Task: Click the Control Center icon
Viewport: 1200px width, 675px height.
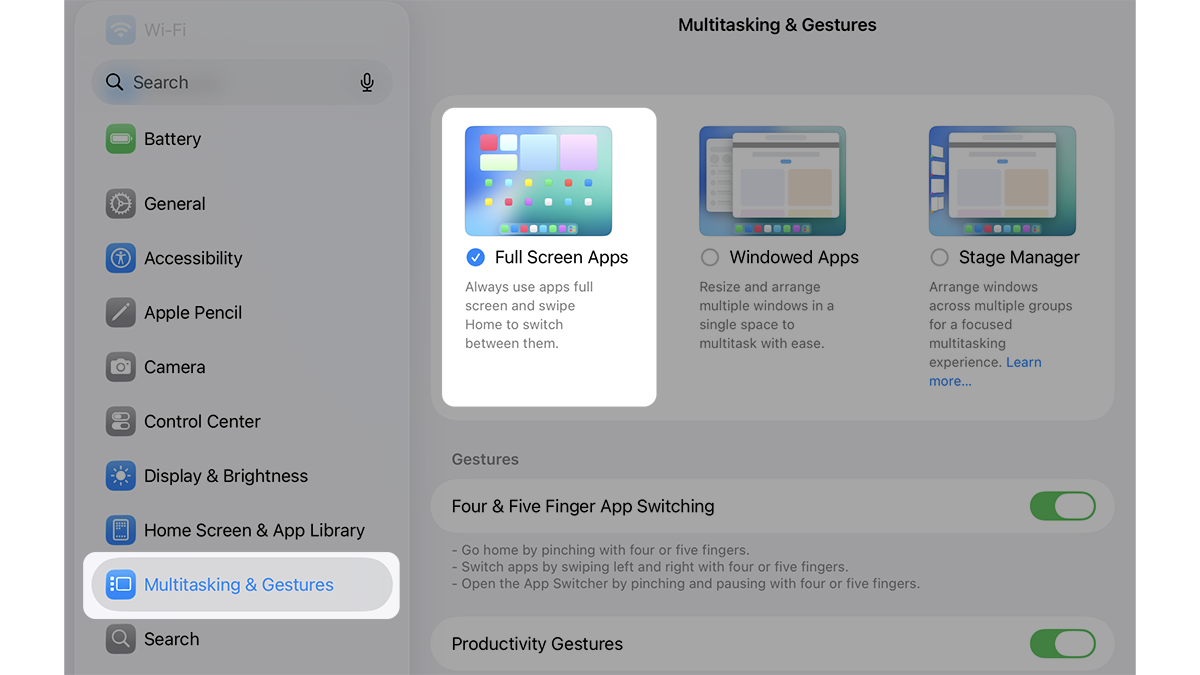Action: click(x=121, y=421)
